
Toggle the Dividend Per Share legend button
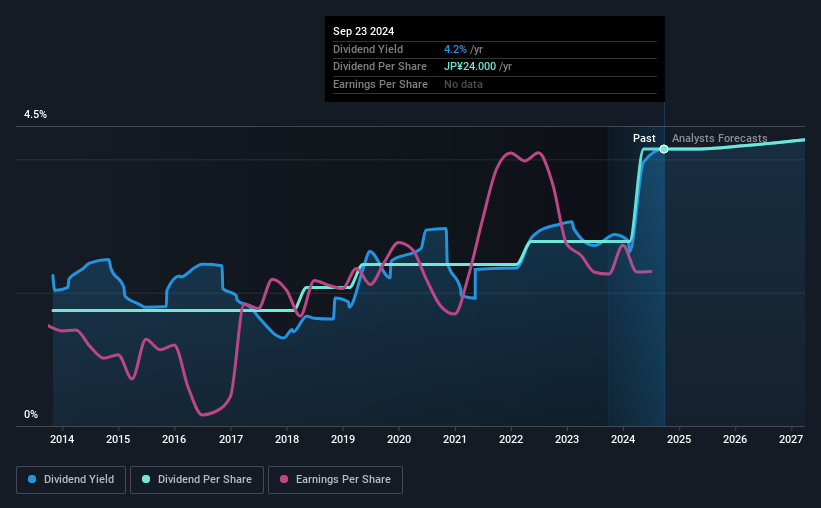197,480
